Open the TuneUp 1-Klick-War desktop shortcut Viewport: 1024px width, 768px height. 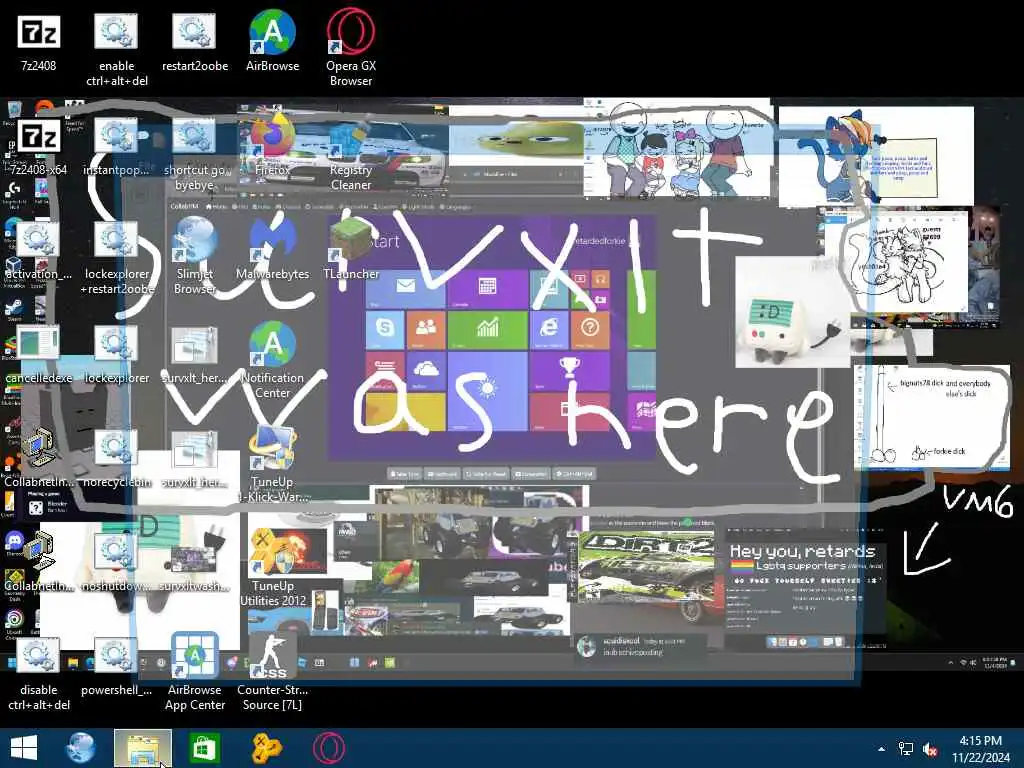(x=272, y=466)
